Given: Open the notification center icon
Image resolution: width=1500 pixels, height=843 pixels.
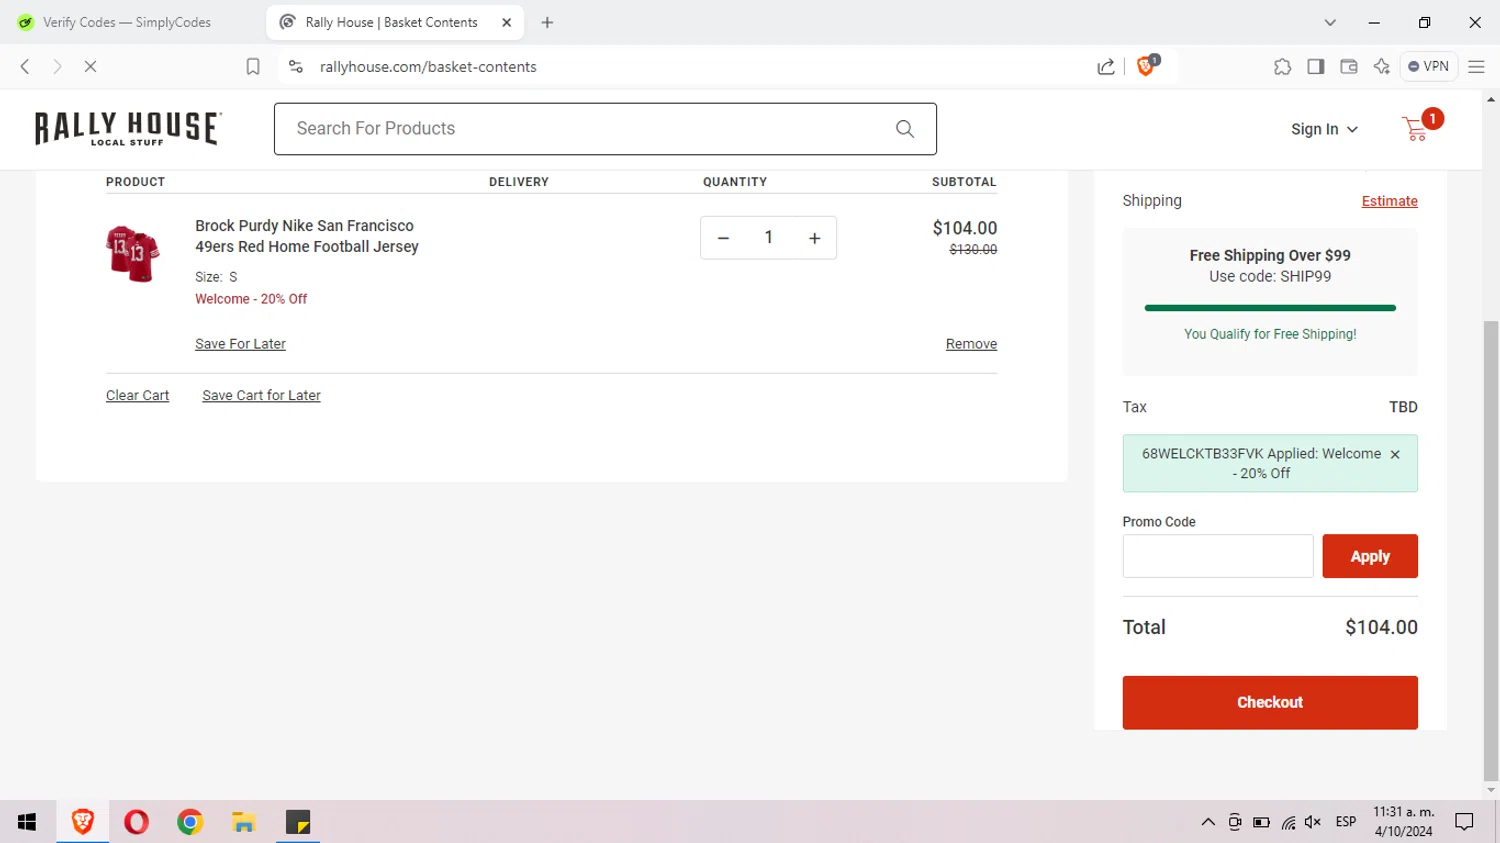Looking at the screenshot, I should pyautogui.click(x=1465, y=822).
